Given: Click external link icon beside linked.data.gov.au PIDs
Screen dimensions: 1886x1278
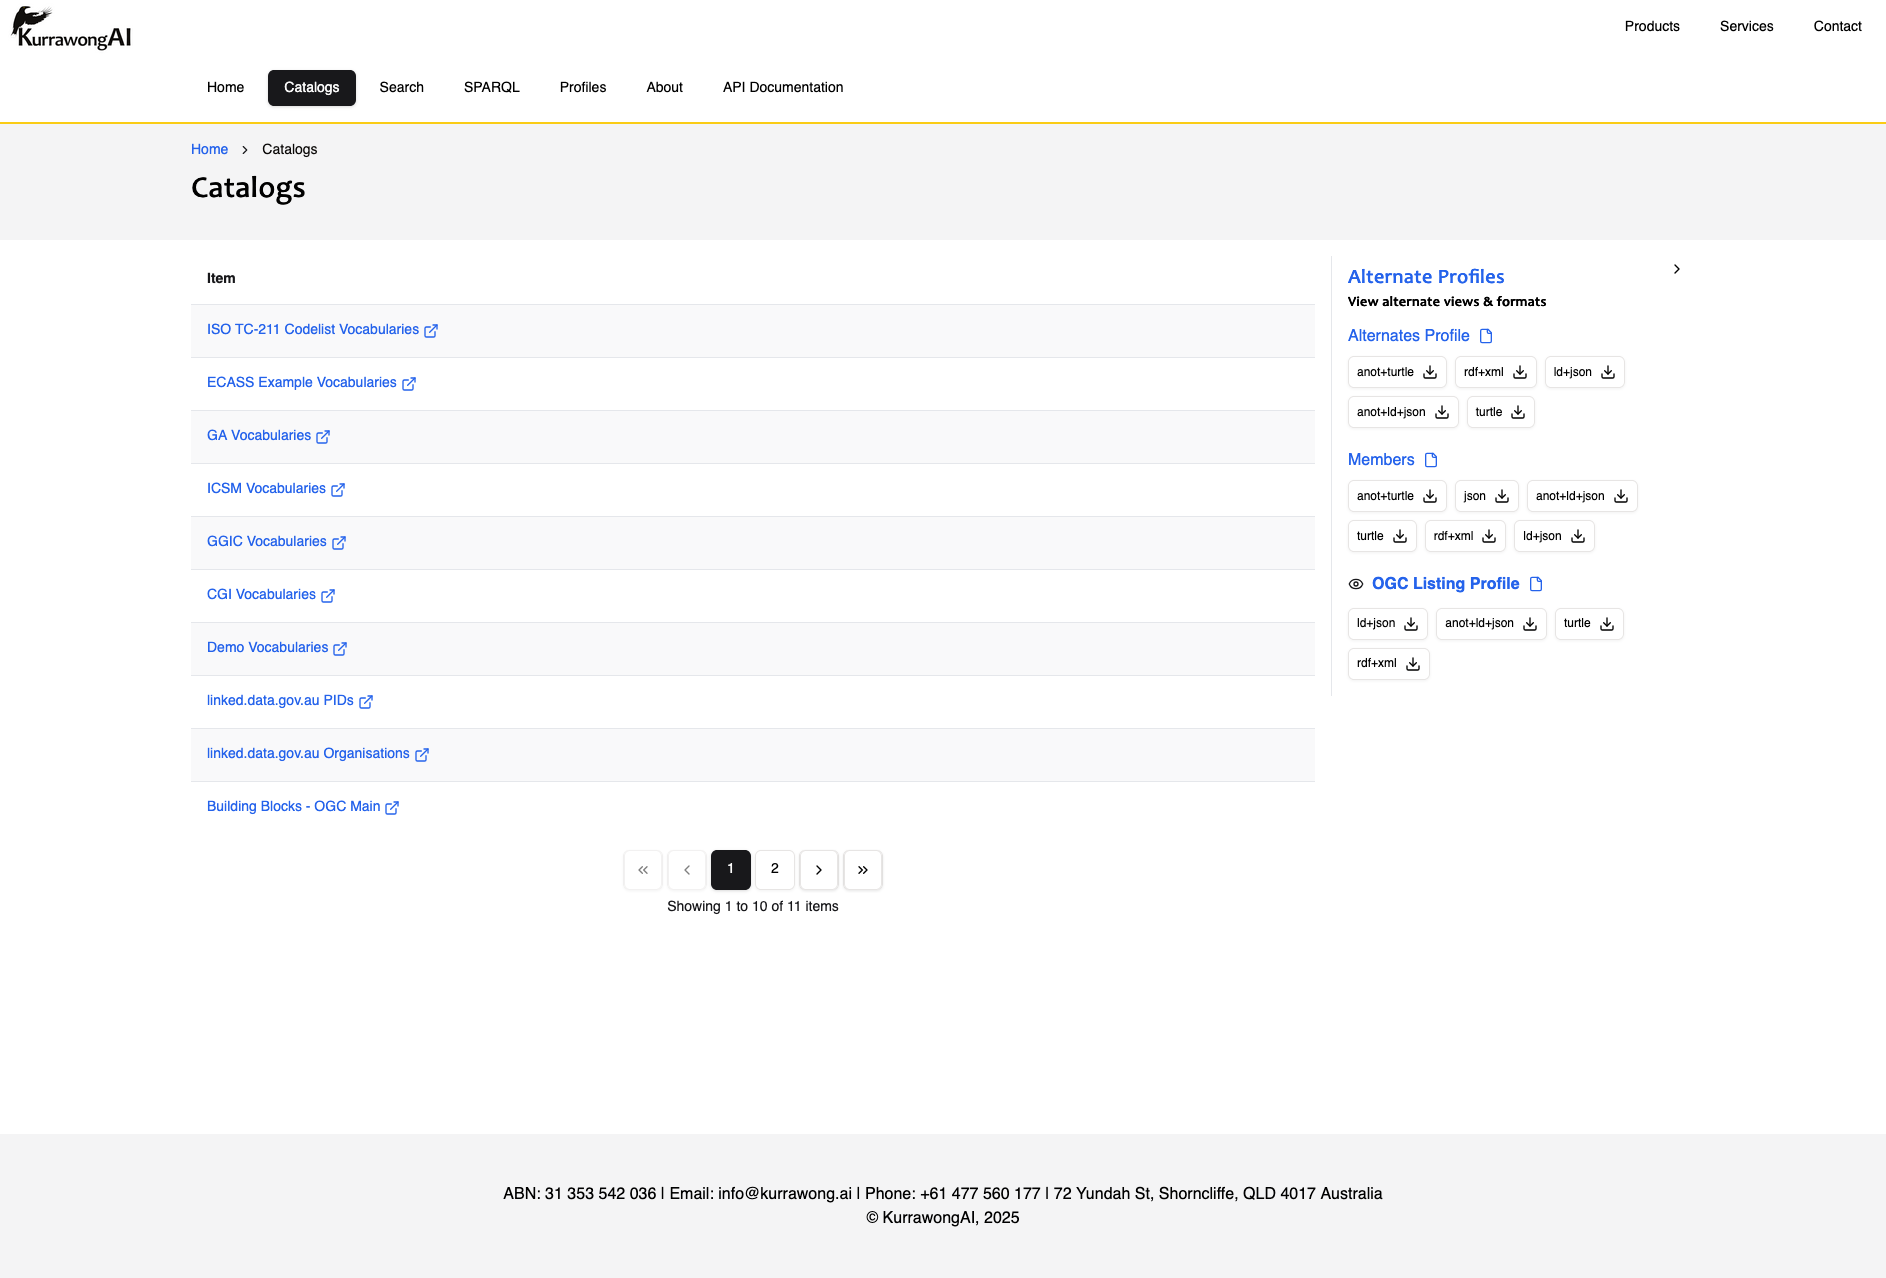Looking at the screenshot, I should [x=366, y=702].
